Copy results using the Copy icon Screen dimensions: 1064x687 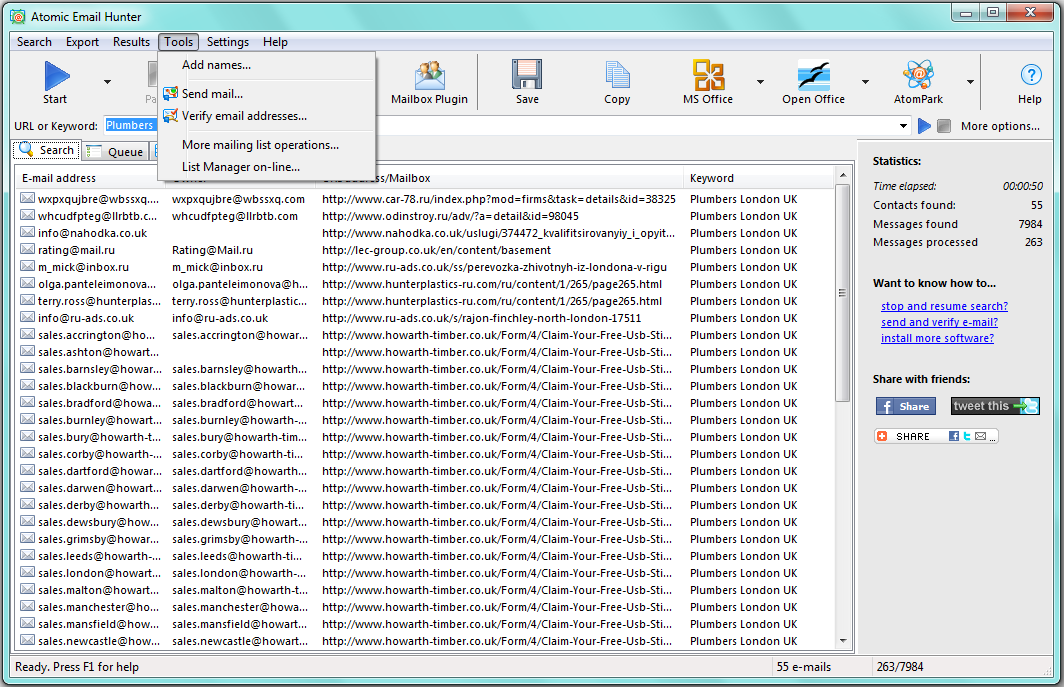[617, 75]
